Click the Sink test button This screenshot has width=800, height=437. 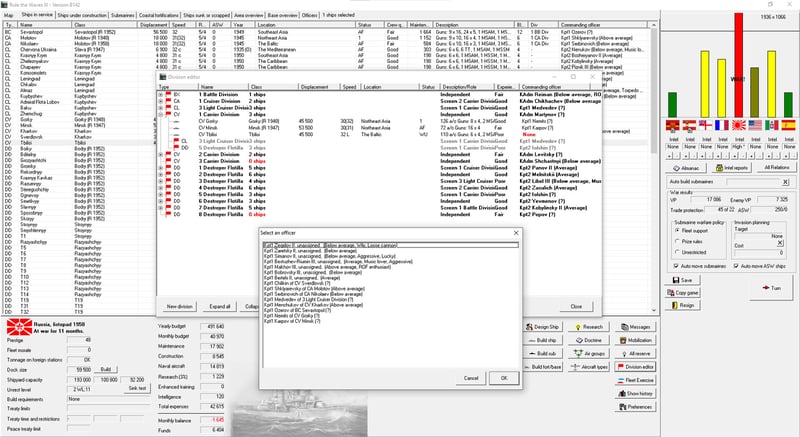click(x=137, y=389)
